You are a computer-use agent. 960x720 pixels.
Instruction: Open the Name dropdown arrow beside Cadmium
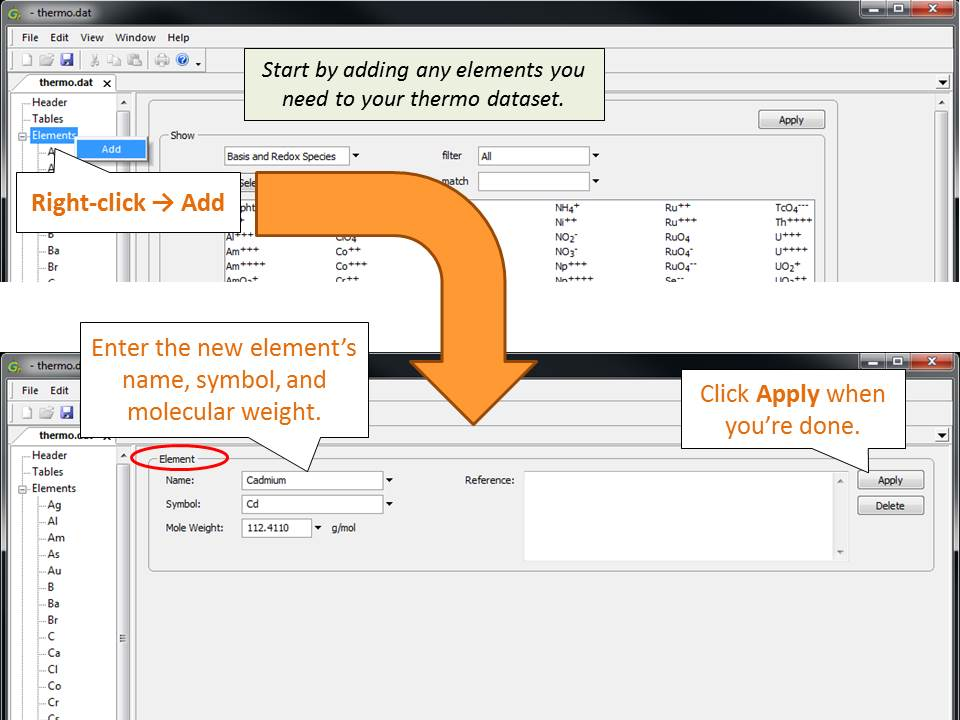pos(389,480)
